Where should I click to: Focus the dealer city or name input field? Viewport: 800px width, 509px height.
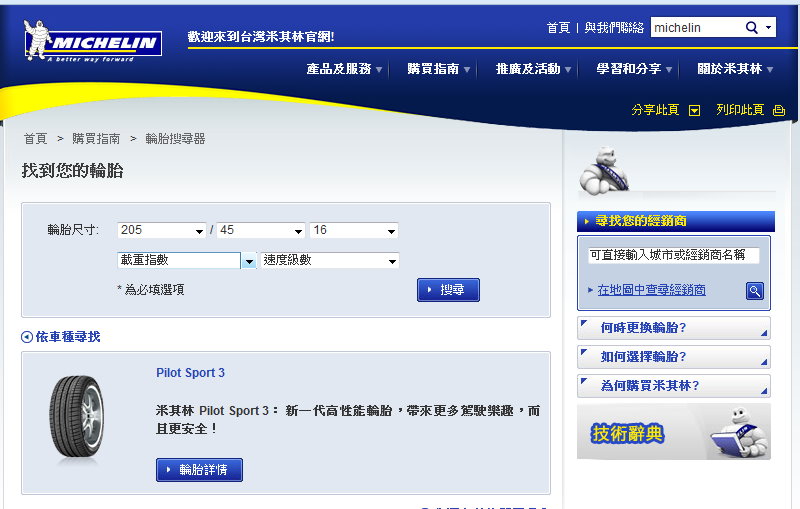[x=673, y=255]
